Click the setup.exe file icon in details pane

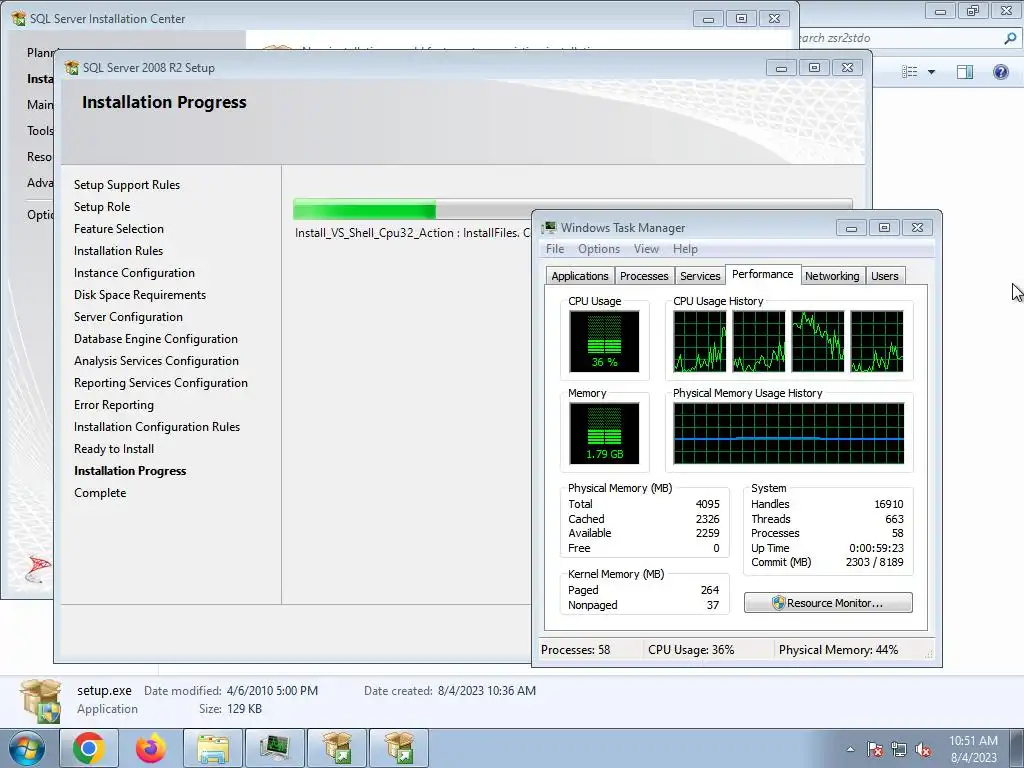(40, 701)
